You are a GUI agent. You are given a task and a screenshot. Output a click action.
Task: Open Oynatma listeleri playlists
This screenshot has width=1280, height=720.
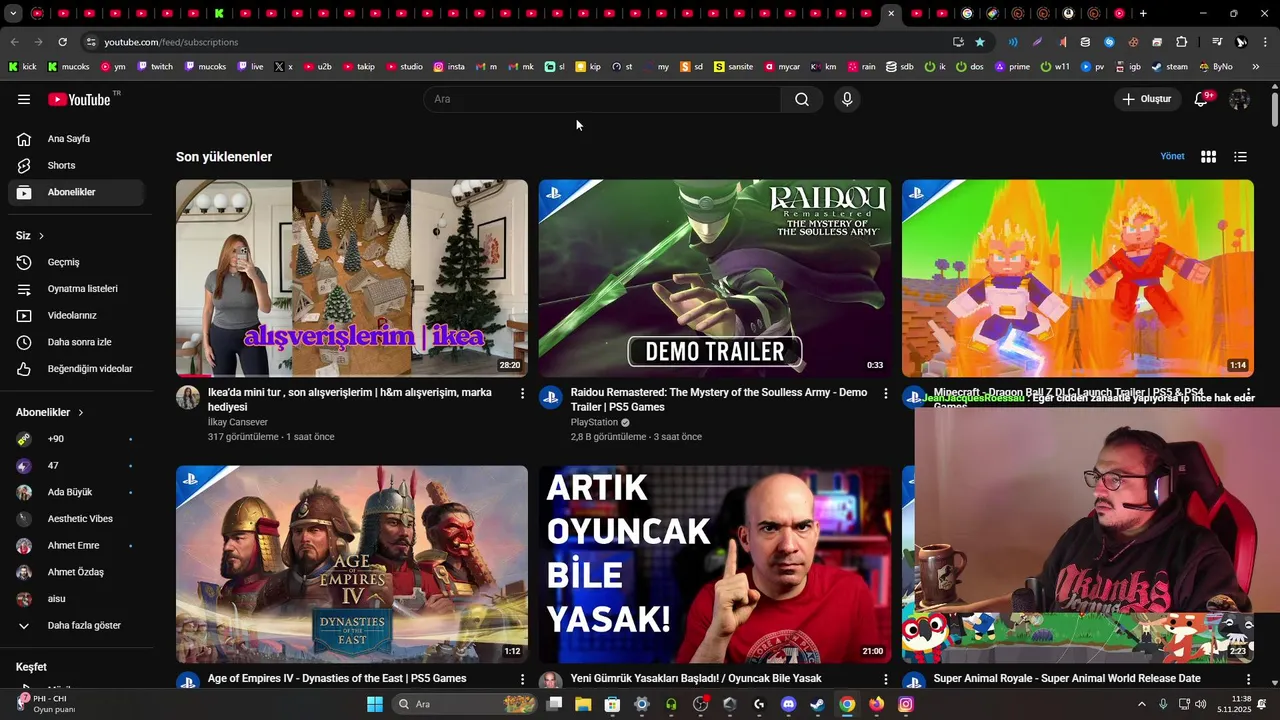point(76,289)
